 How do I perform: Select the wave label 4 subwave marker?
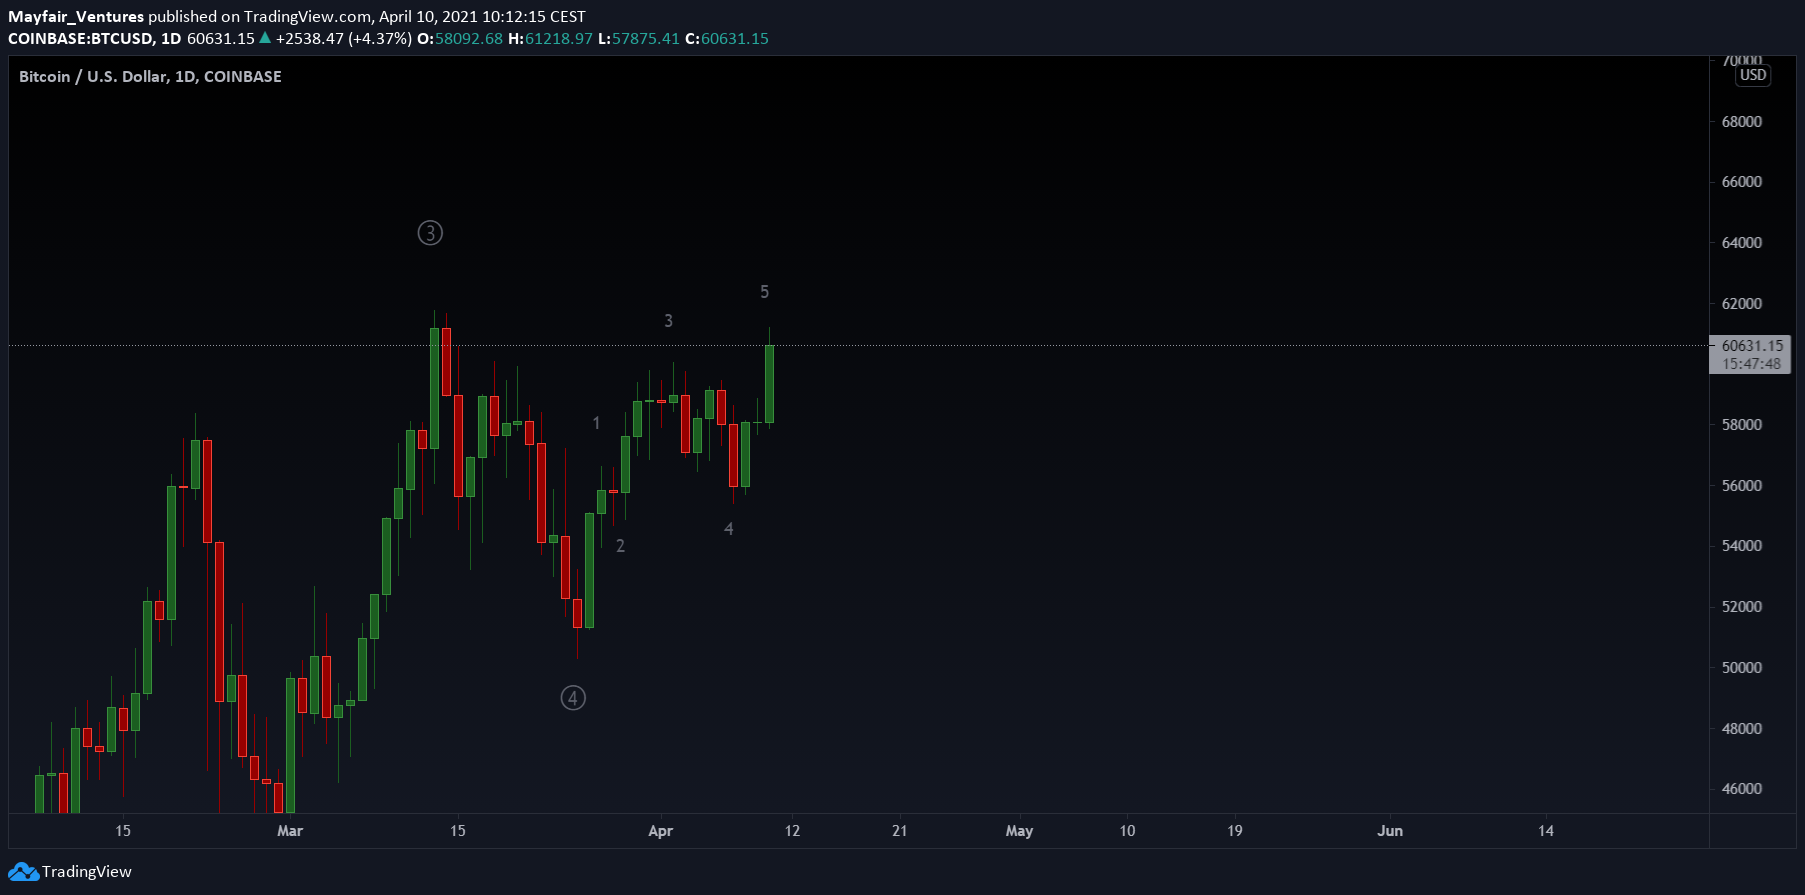pyautogui.click(x=729, y=529)
